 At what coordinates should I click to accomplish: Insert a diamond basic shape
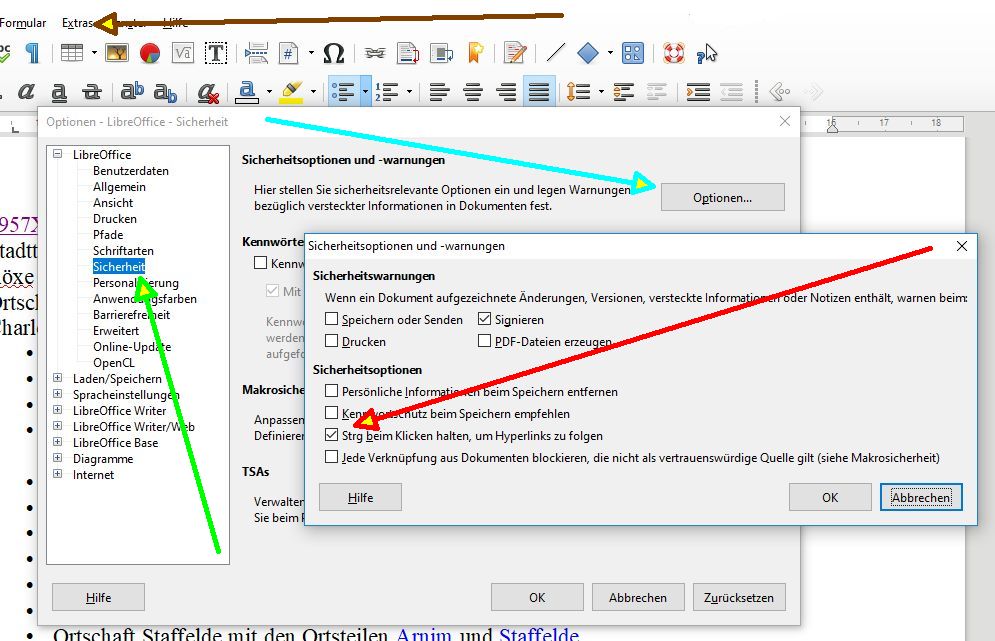[588, 53]
